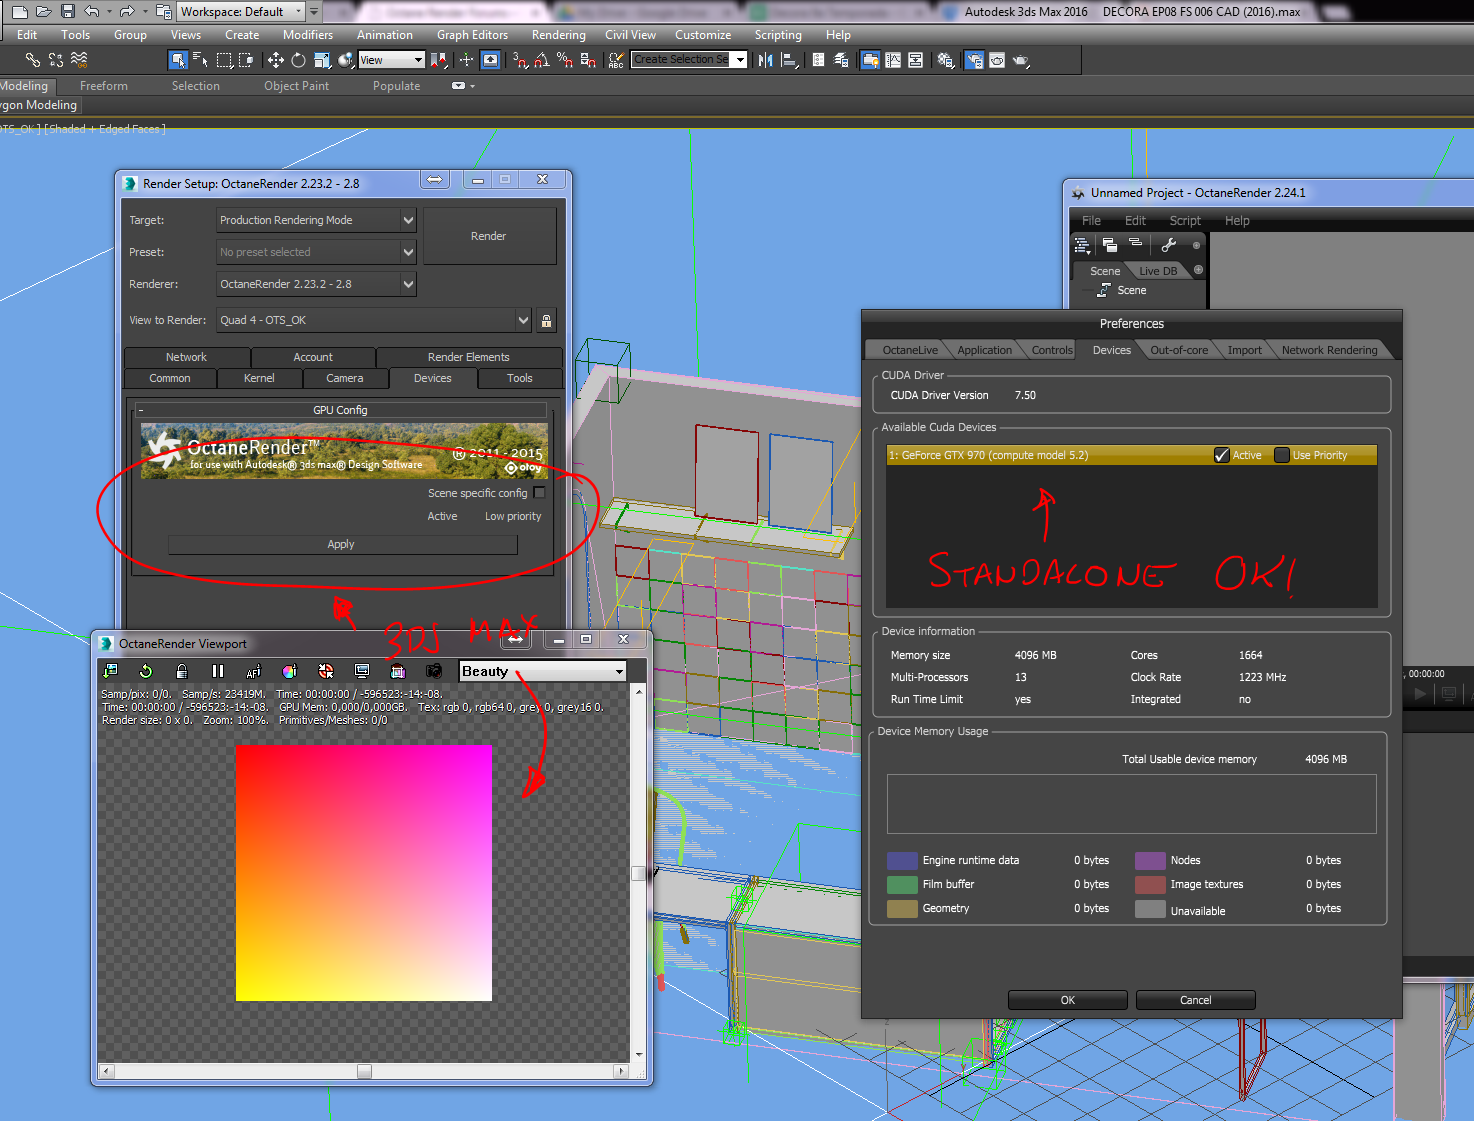The height and width of the screenshot is (1121, 1474).
Task: Click the refresh icon in OctaneRender Viewport
Action: click(x=146, y=671)
